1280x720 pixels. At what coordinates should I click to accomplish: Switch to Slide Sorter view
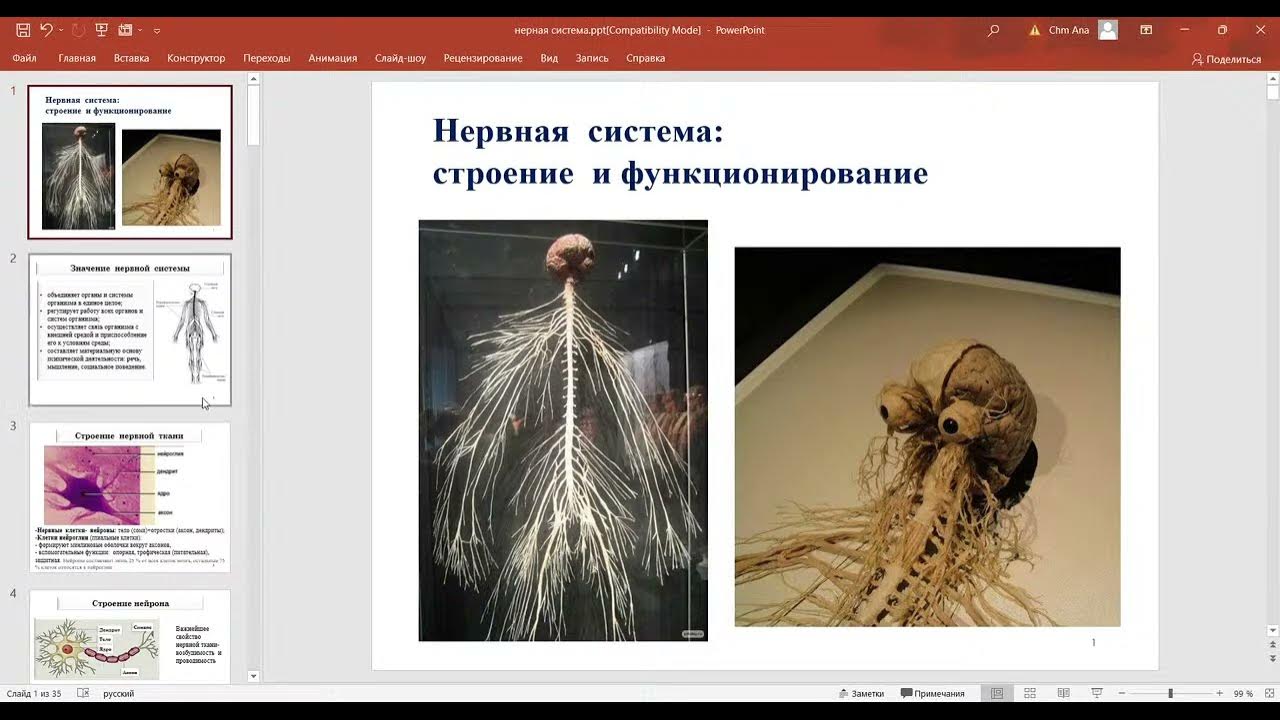click(1030, 693)
